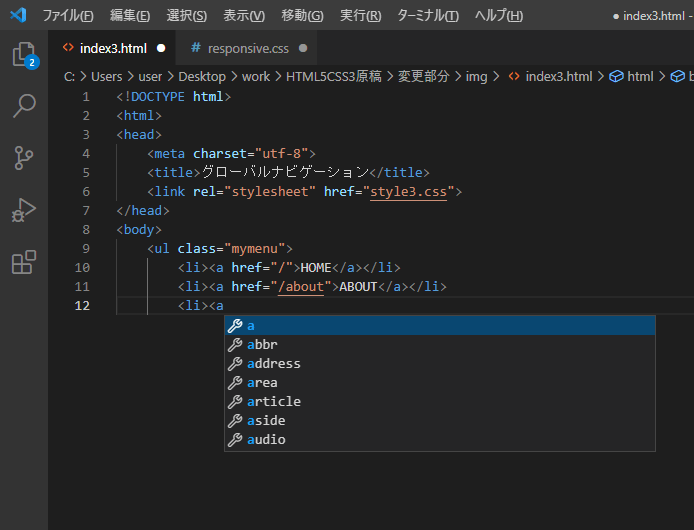The width and height of the screenshot is (694, 530).
Task: Open the ファイル(F) menu
Action: tap(68, 16)
